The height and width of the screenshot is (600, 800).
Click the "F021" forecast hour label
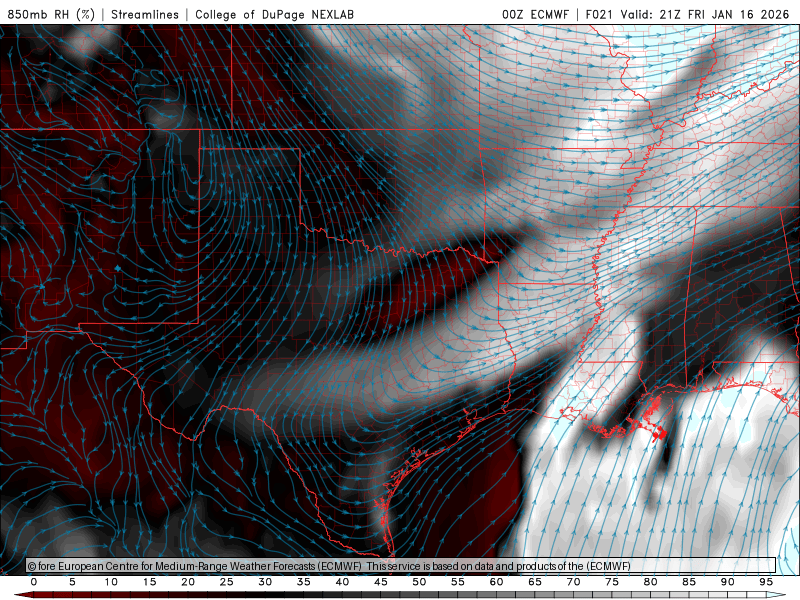[599, 14]
